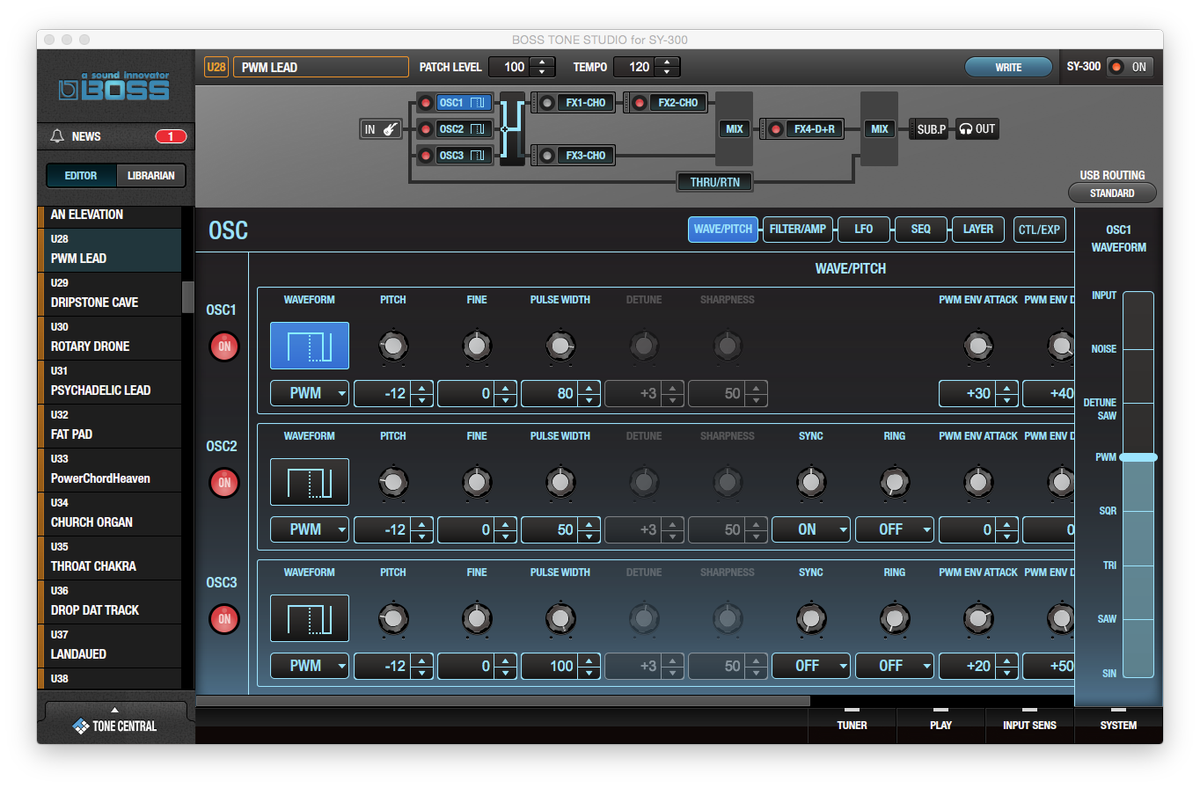Viewport: 1200px width, 788px height.
Task: Select the FX1-CHO effect block
Action: (x=585, y=102)
